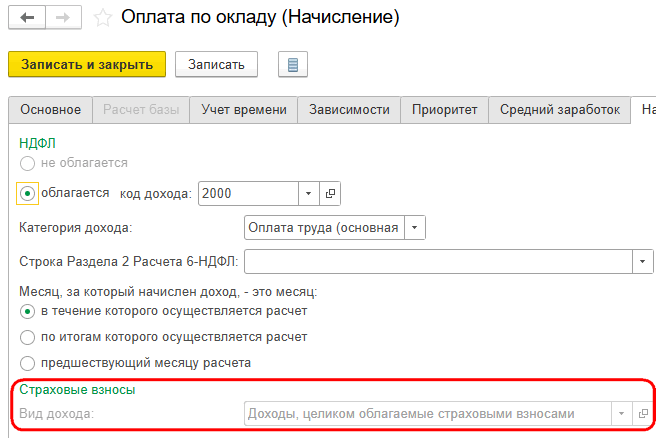Go forward with the right arrow button
Viewport: 656px width, 438px height.
coord(63,18)
